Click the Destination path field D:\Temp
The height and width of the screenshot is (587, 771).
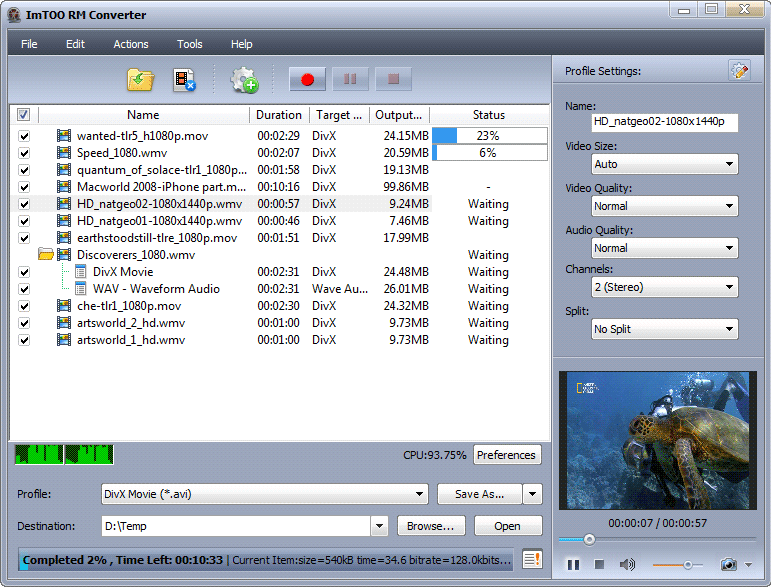(x=236, y=526)
